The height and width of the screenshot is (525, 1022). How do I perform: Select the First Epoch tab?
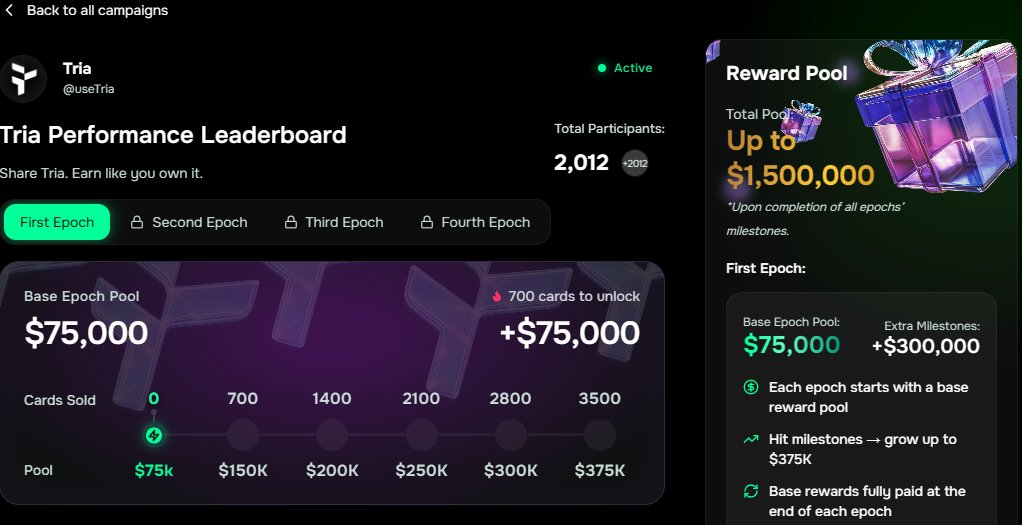(x=57, y=222)
